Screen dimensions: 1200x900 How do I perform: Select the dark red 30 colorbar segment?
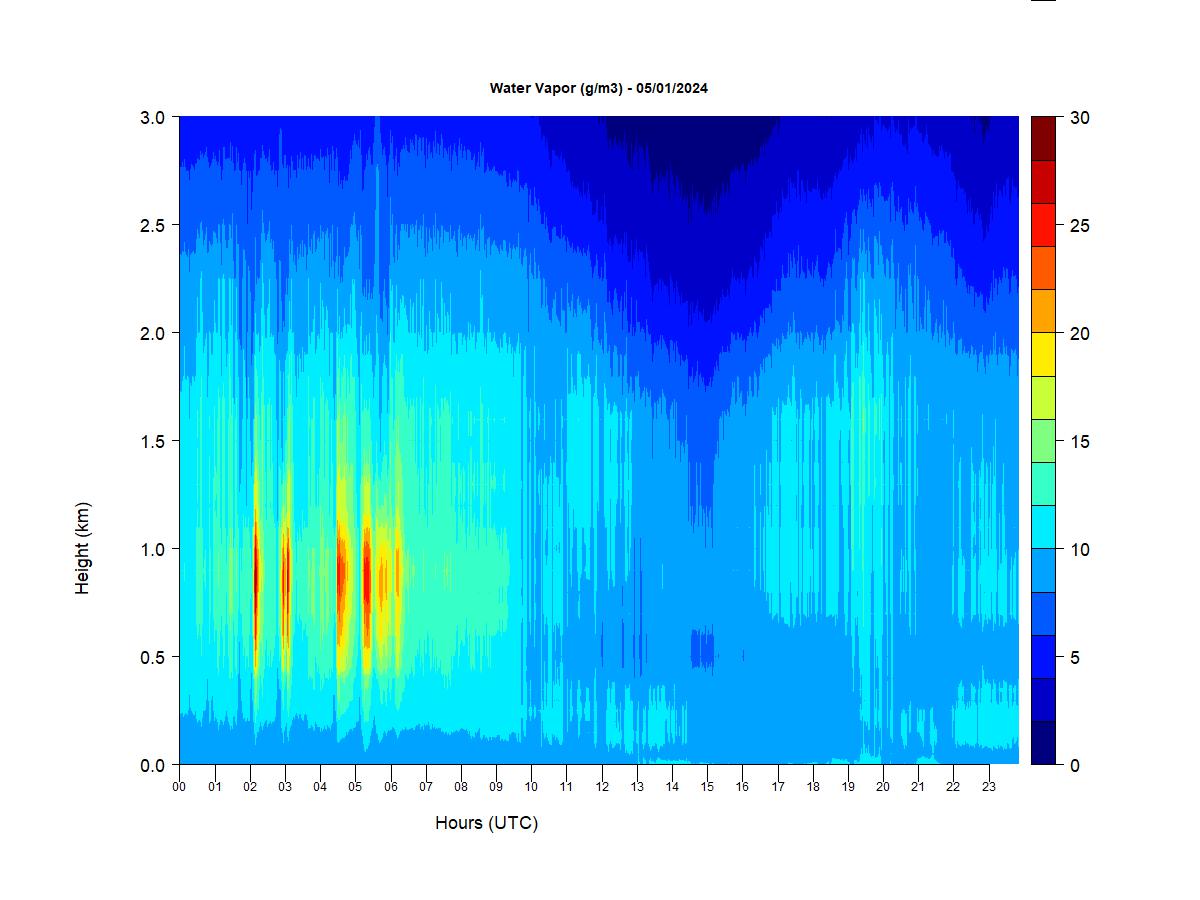[1043, 138]
